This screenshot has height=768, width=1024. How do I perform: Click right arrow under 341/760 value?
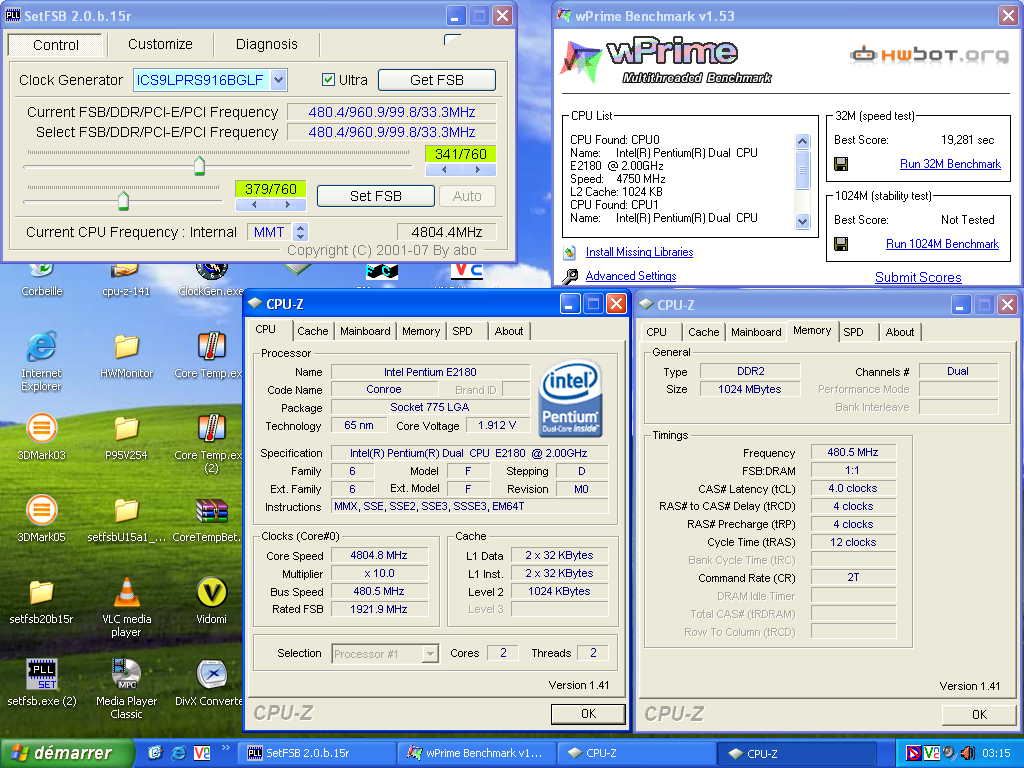point(477,170)
